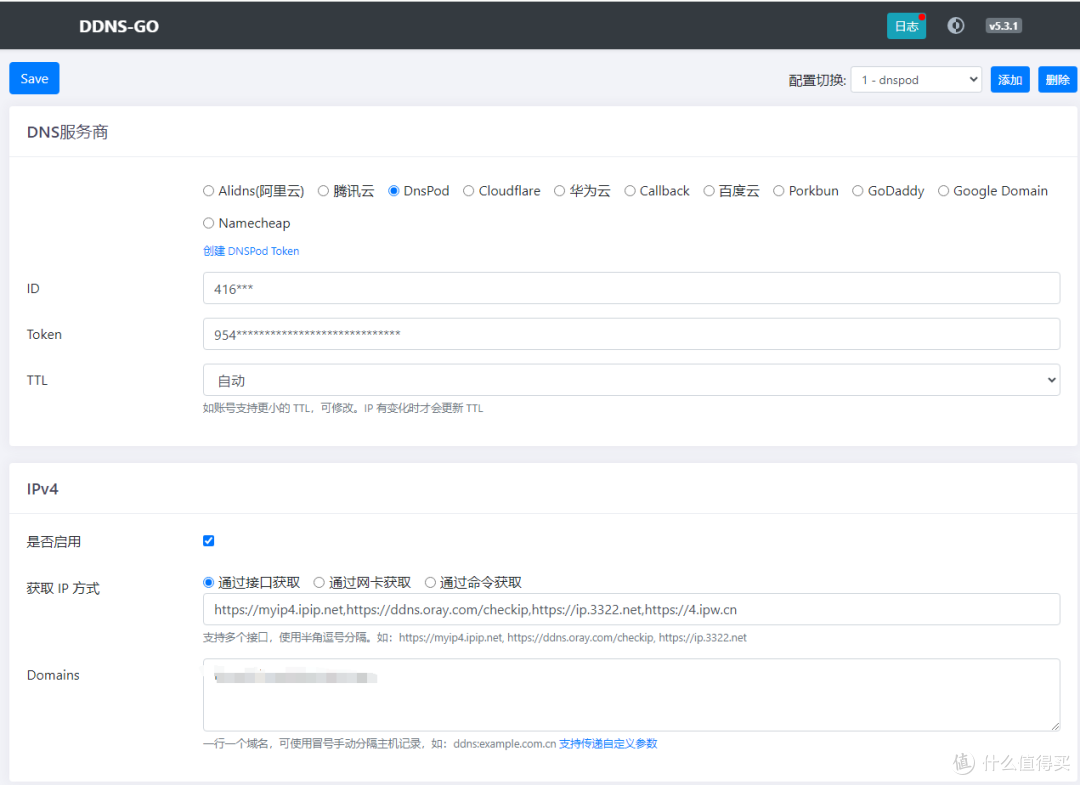
Task: Click the DNS服务商 section heading
Action: [68, 132]
